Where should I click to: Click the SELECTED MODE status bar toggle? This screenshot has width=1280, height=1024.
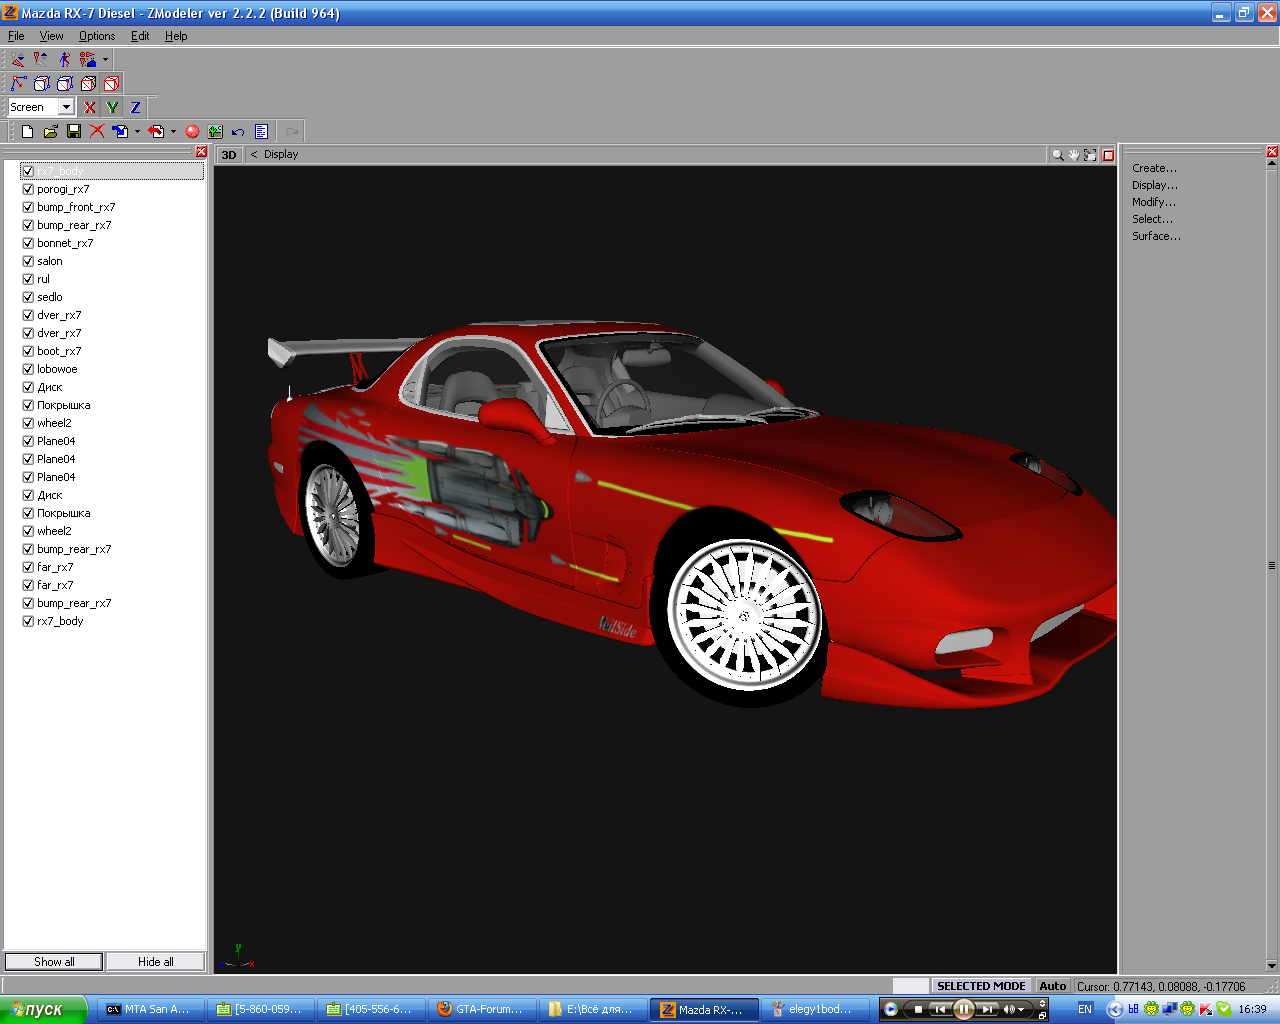(980, 986)
